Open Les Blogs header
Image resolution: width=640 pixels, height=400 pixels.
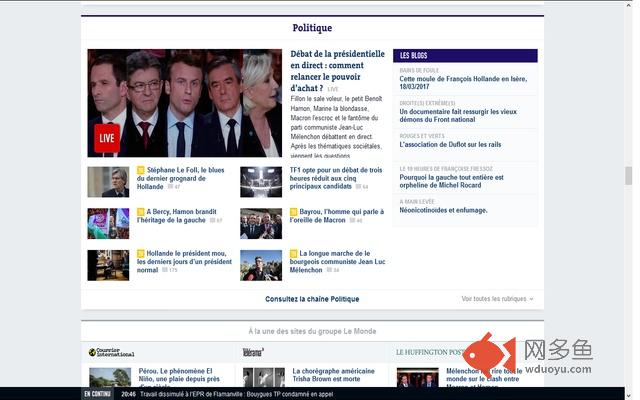[x=465, y=56]
